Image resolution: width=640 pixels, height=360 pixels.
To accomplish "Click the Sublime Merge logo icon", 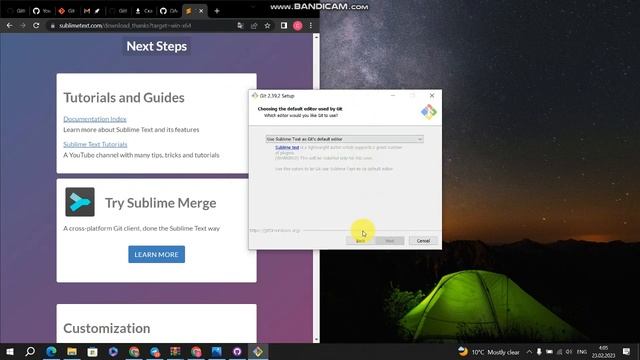I will (x=80, y=202).
